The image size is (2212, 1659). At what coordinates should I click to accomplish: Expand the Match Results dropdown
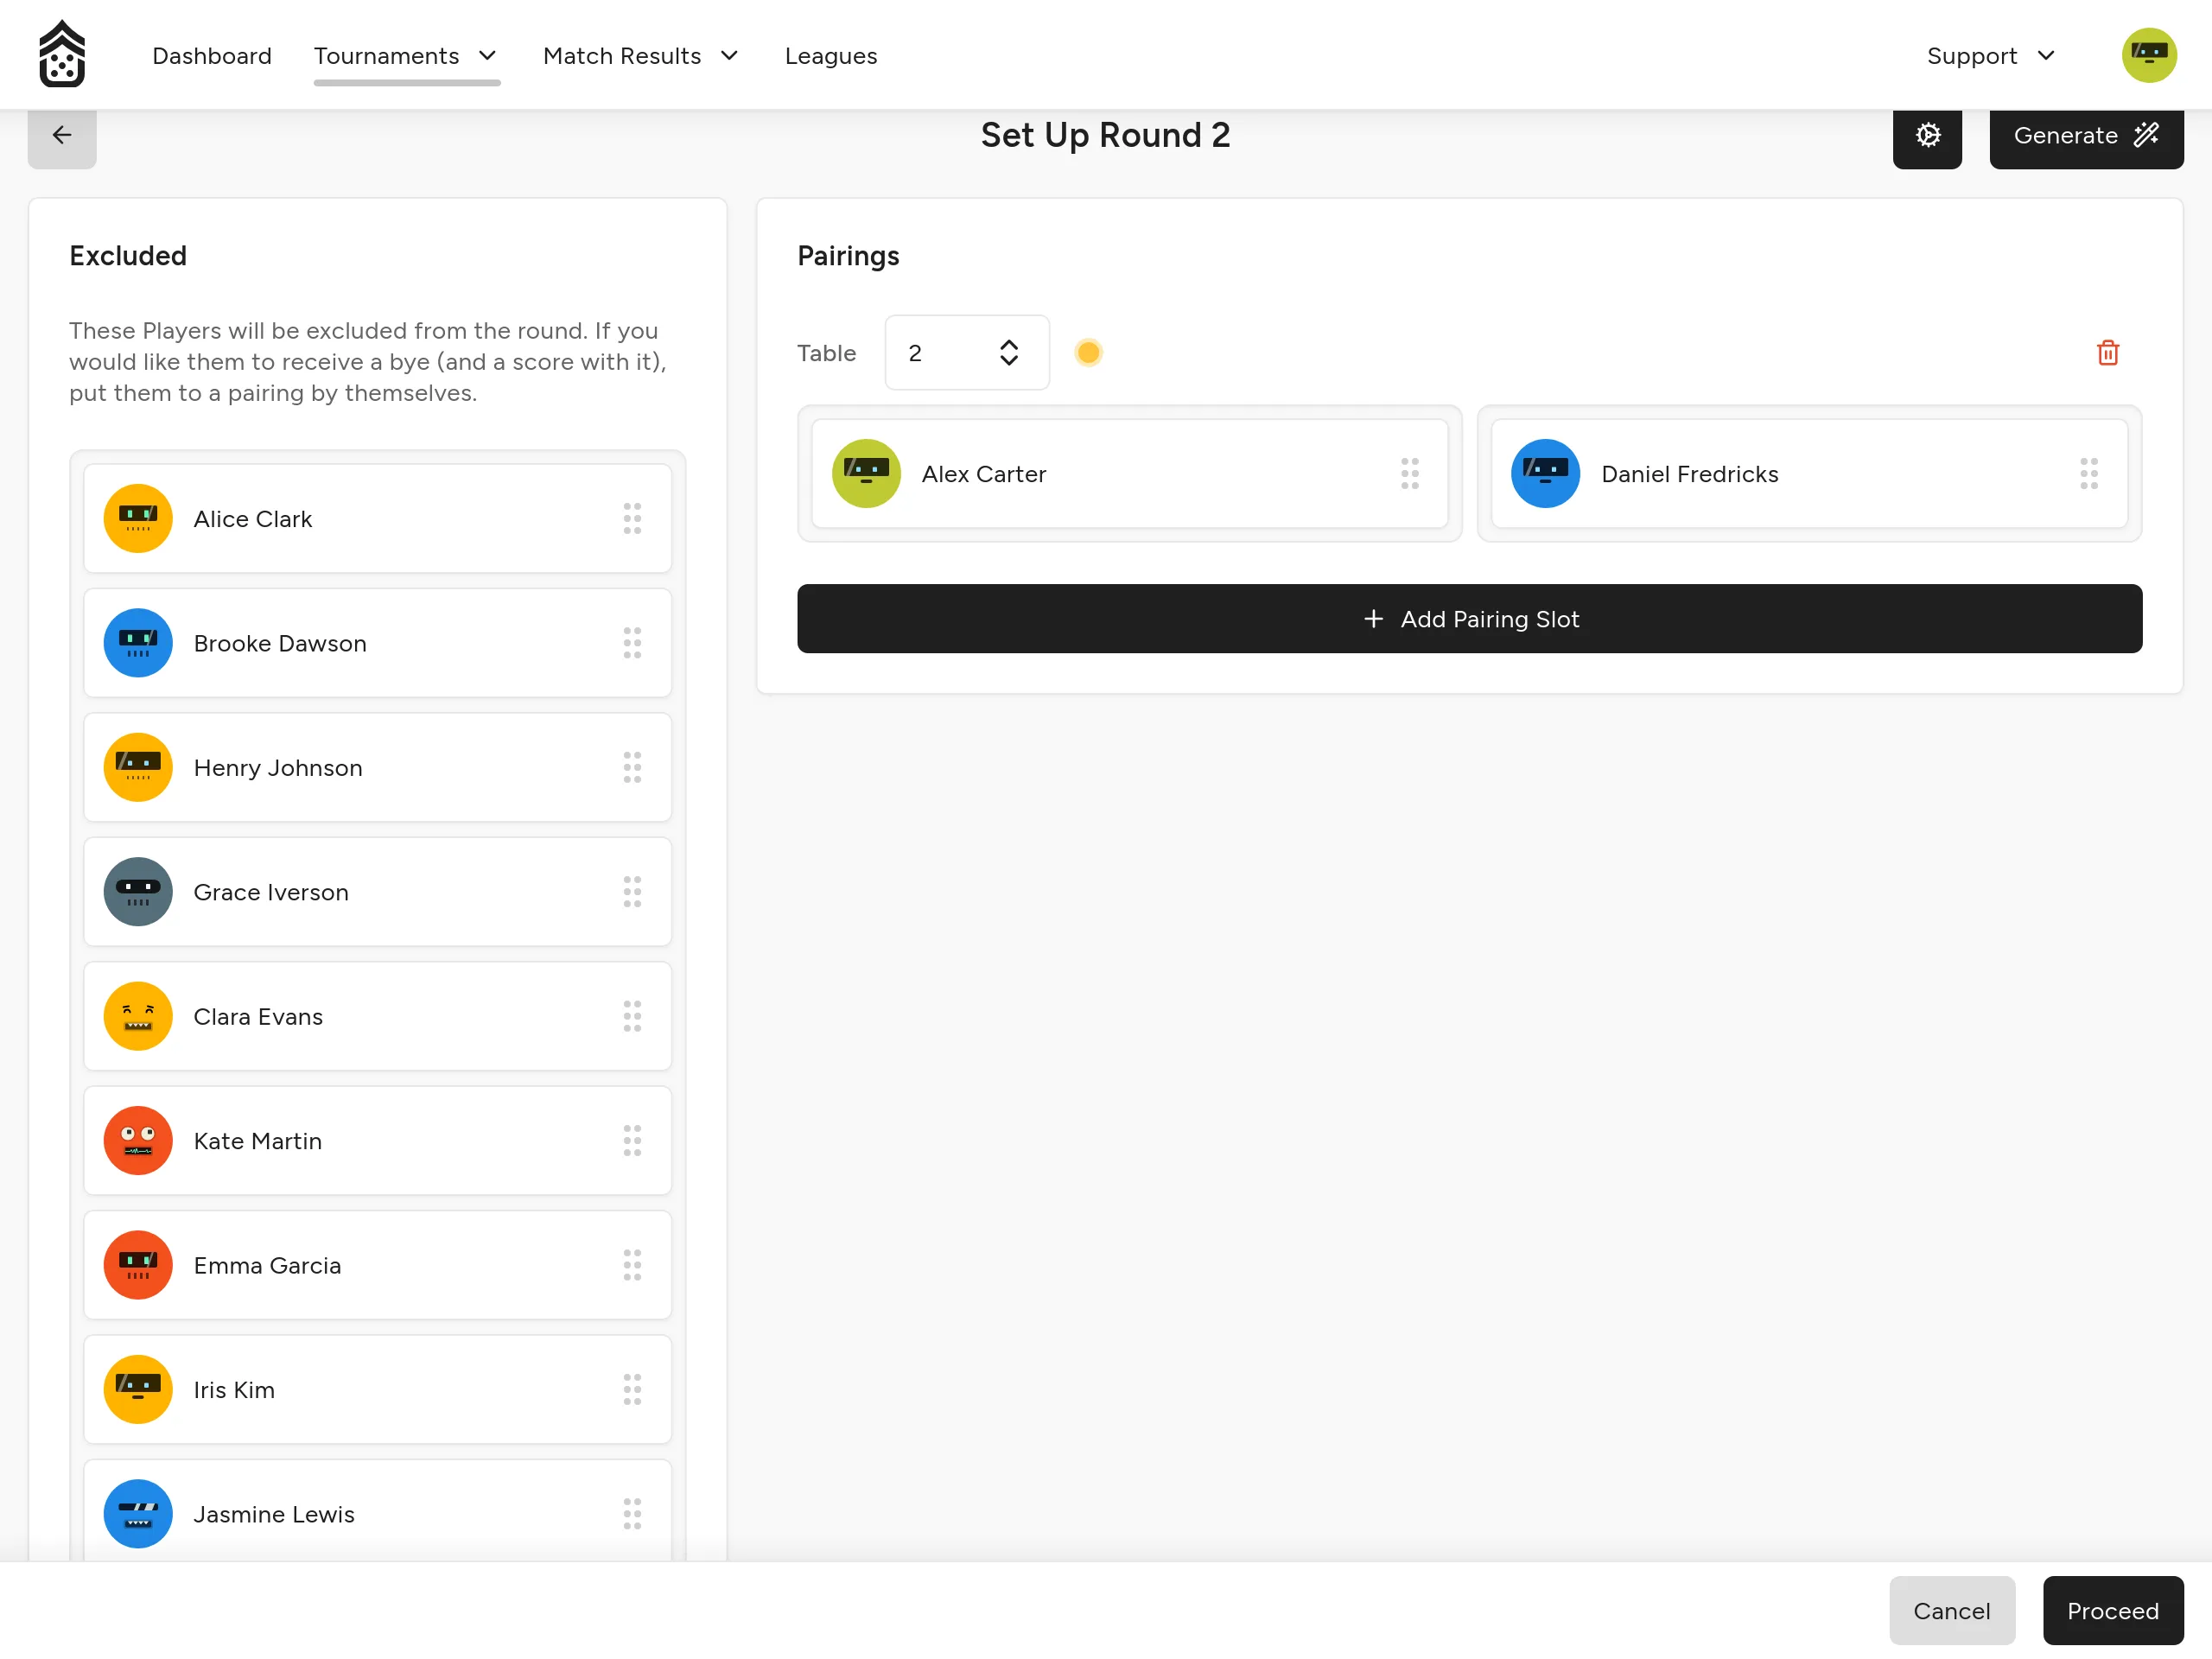pos(641,56)
